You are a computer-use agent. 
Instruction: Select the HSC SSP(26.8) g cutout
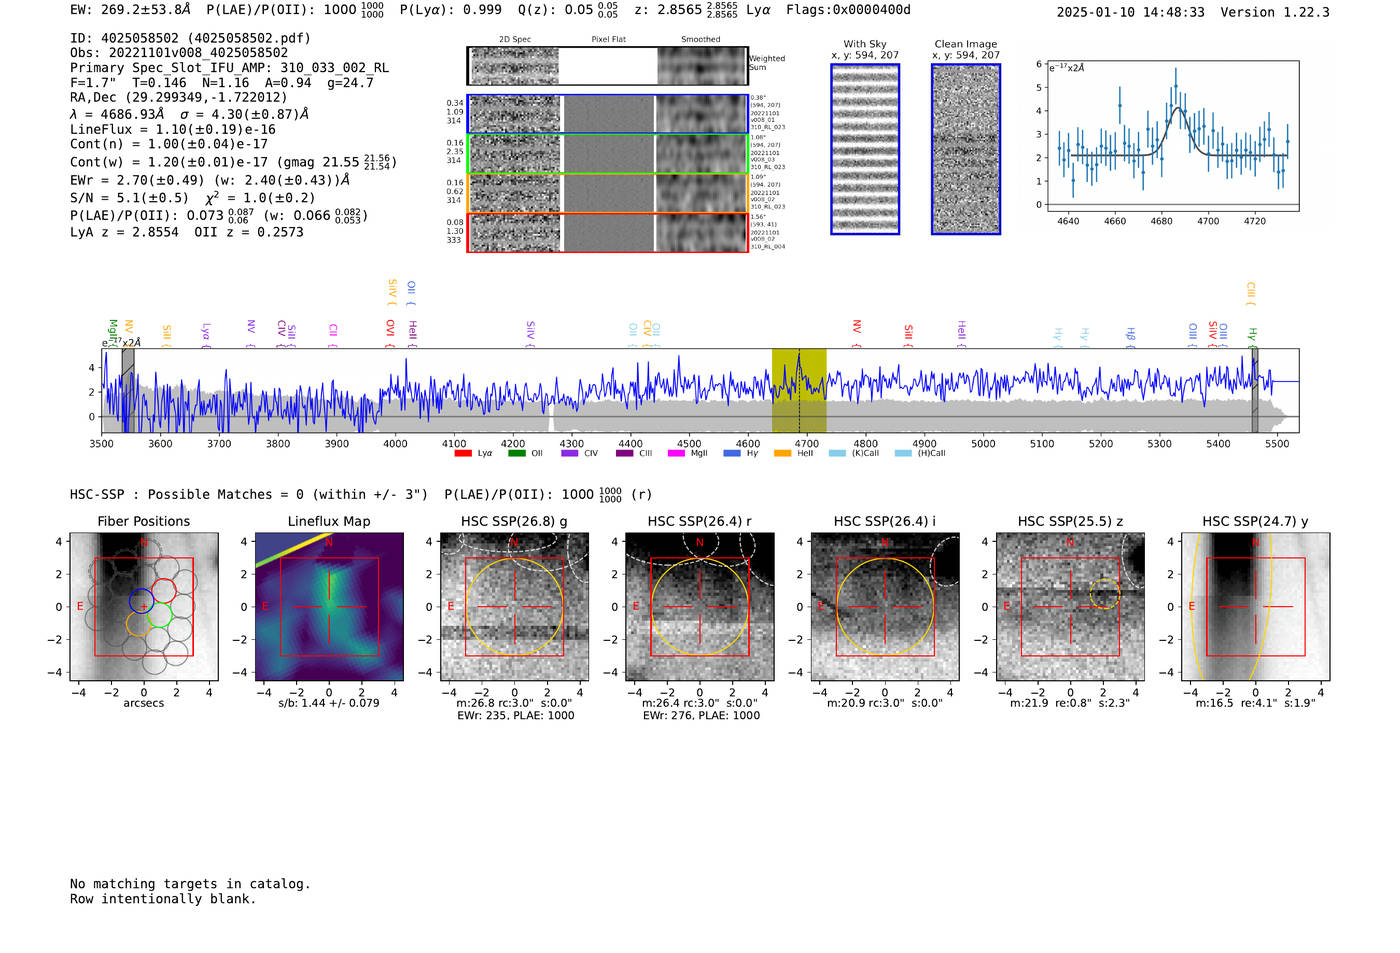pos(514,607)
